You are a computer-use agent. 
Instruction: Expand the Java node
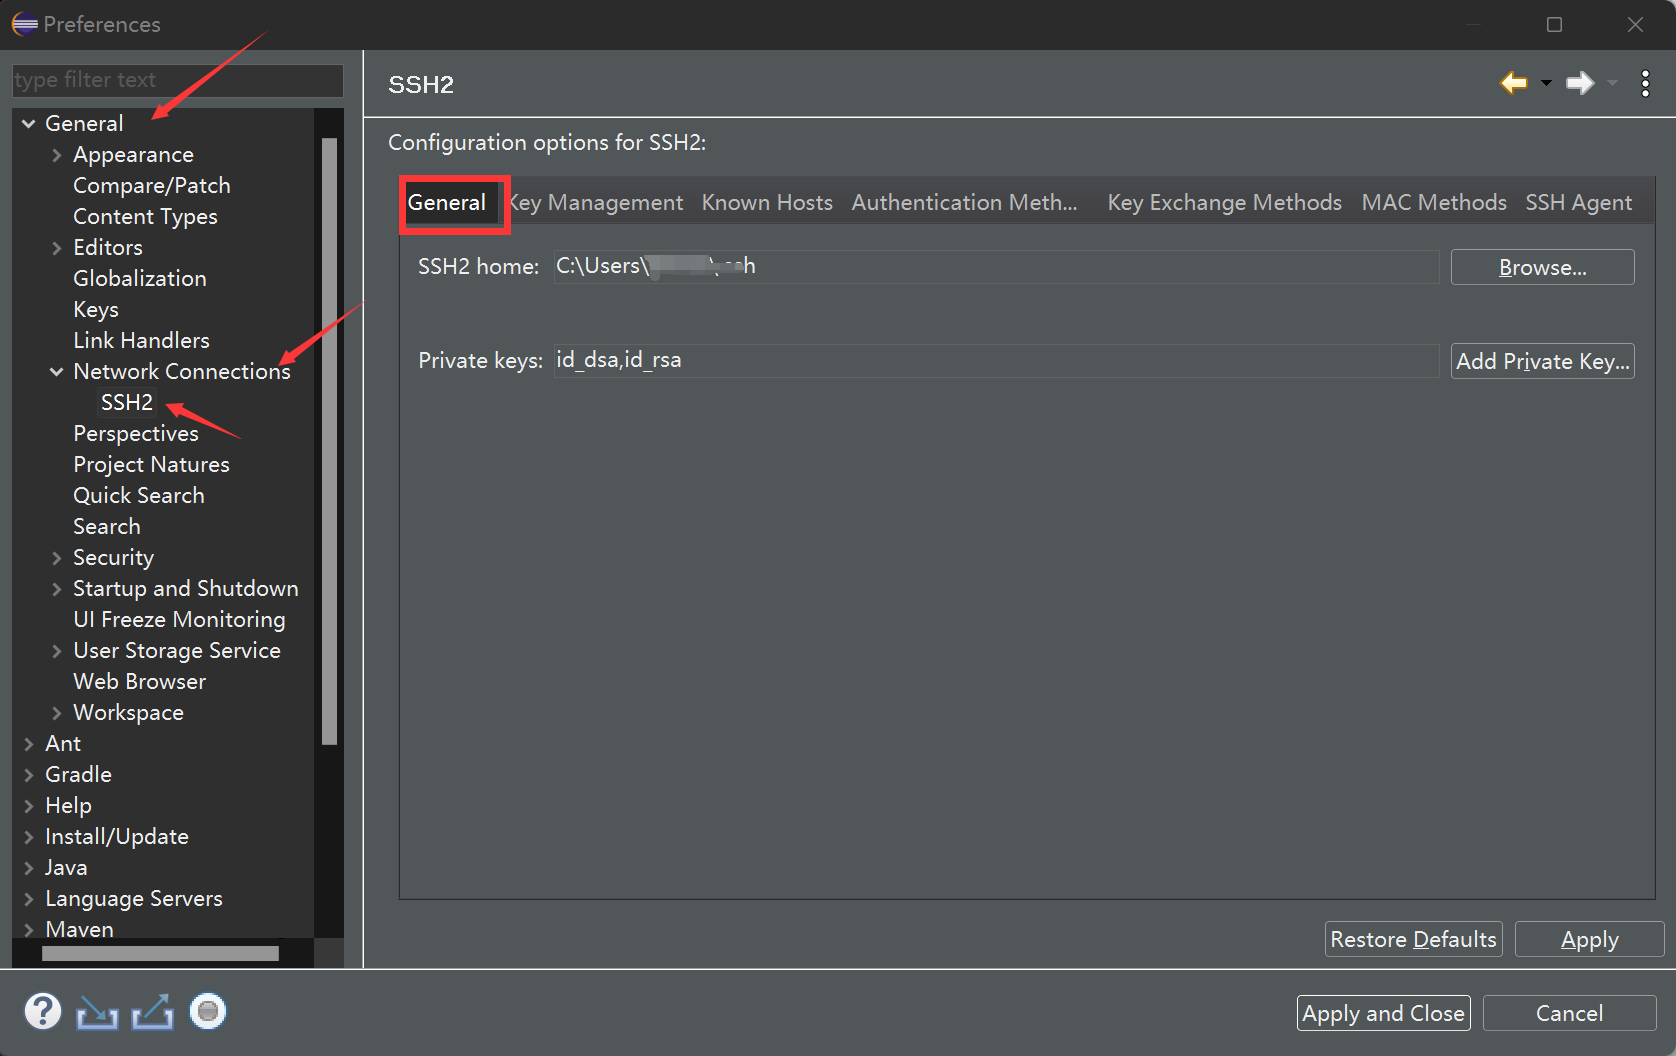(29, 868)
